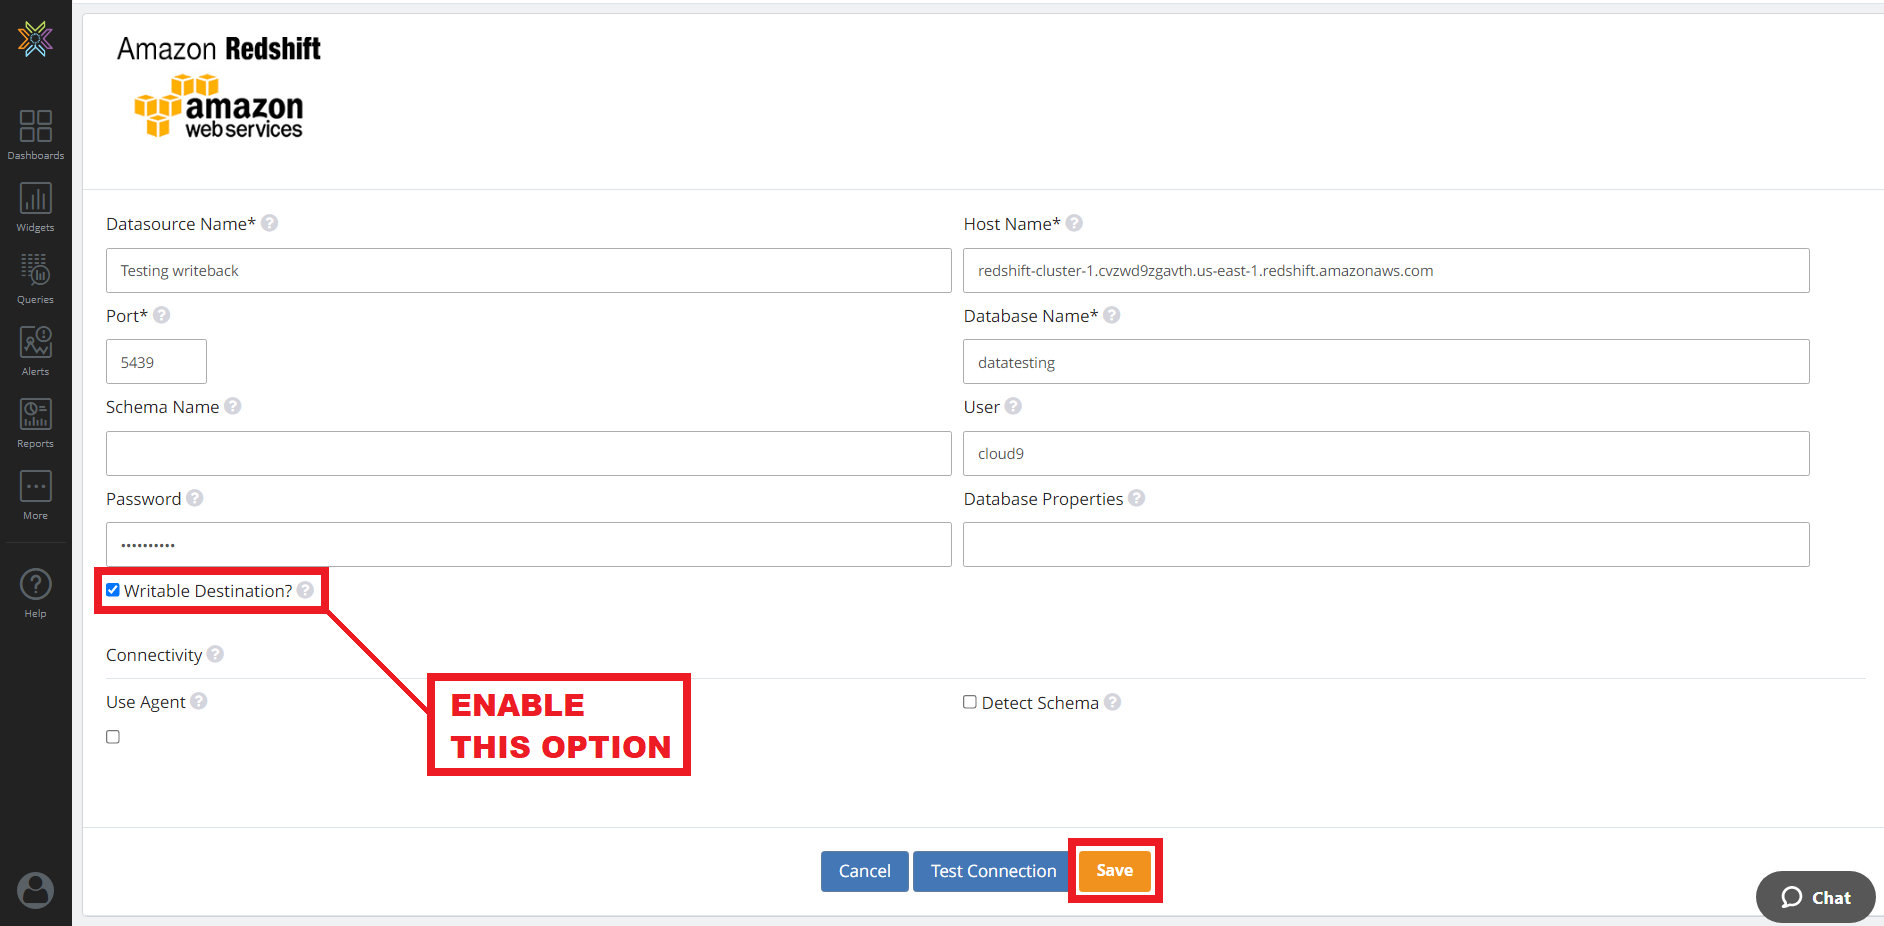Click the Save button
This screenshot has height=926, width=1884.
[1114, 870]
